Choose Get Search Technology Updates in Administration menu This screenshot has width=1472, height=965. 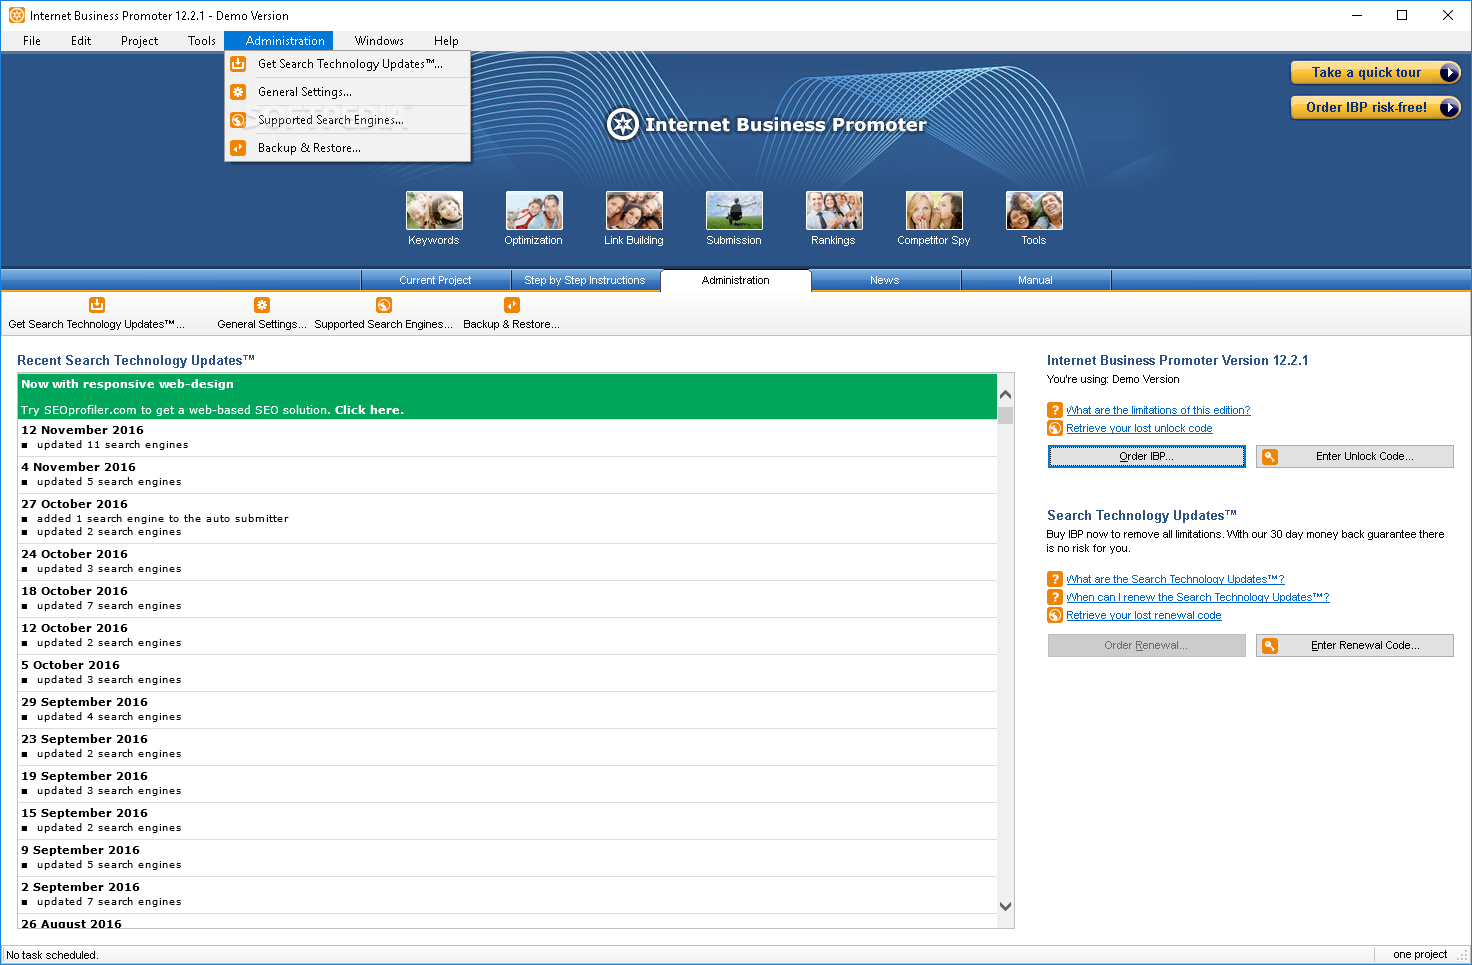[x=348, y=64]
